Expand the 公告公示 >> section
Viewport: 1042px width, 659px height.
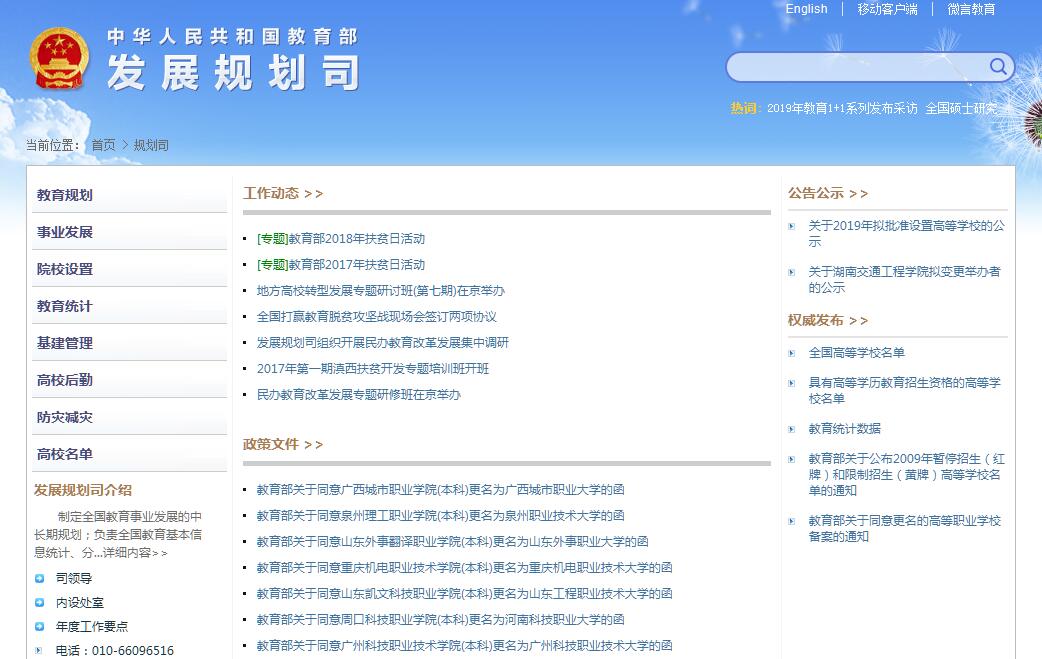click(828, 193)
